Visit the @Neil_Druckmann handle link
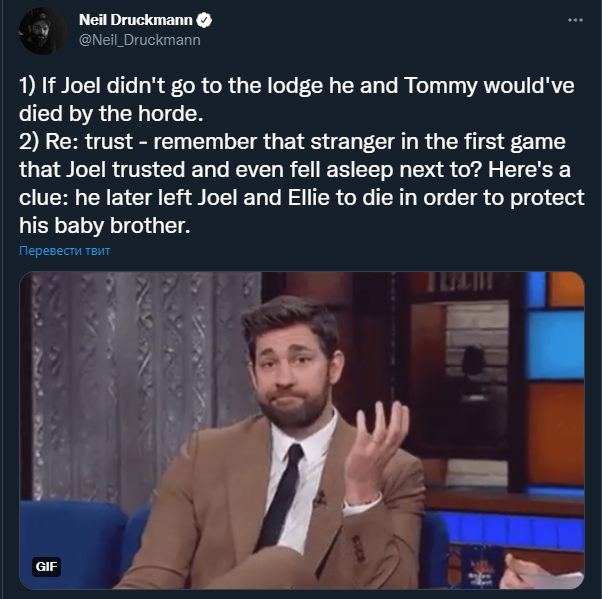 pos(140,40)
